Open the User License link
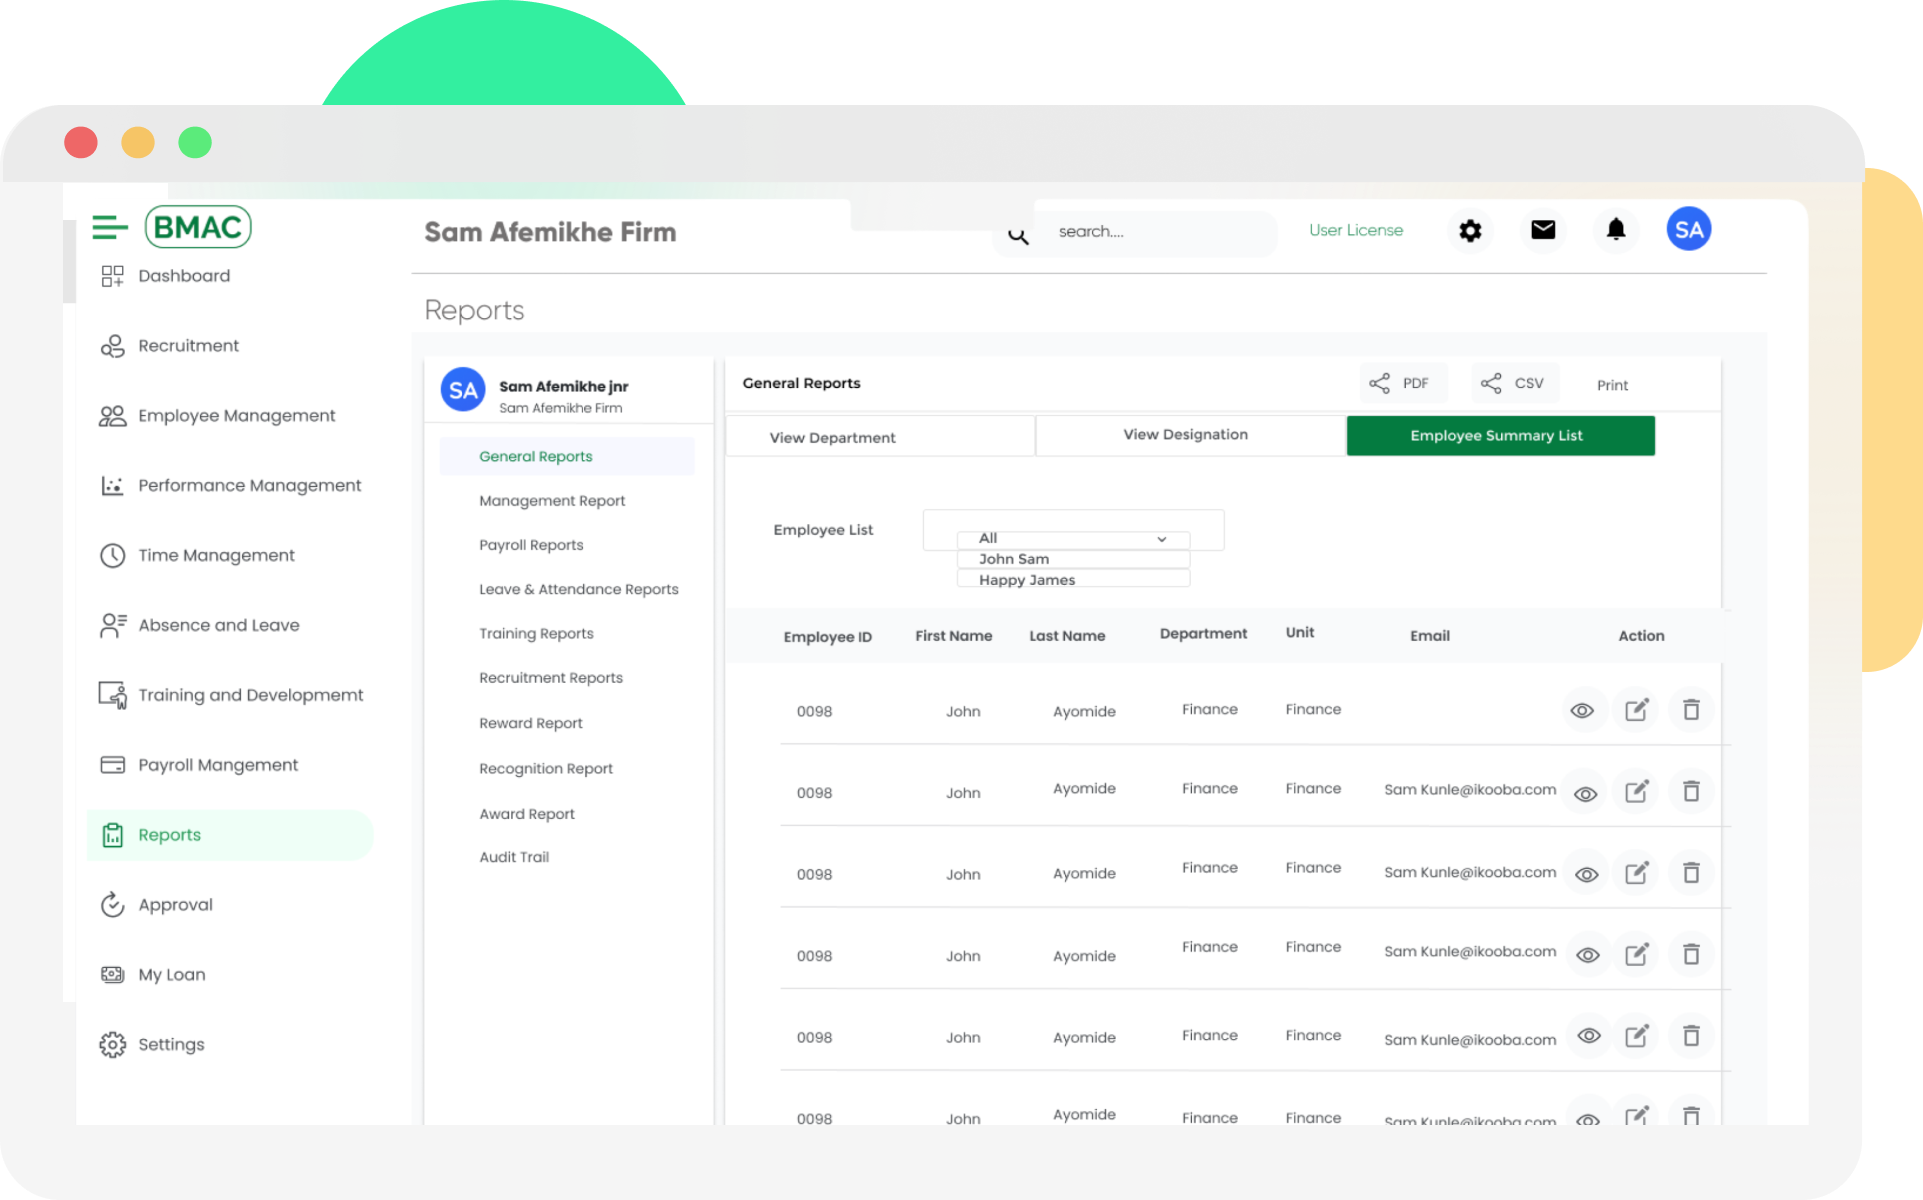1923x1200 pixels. (x=1356, y=231)
